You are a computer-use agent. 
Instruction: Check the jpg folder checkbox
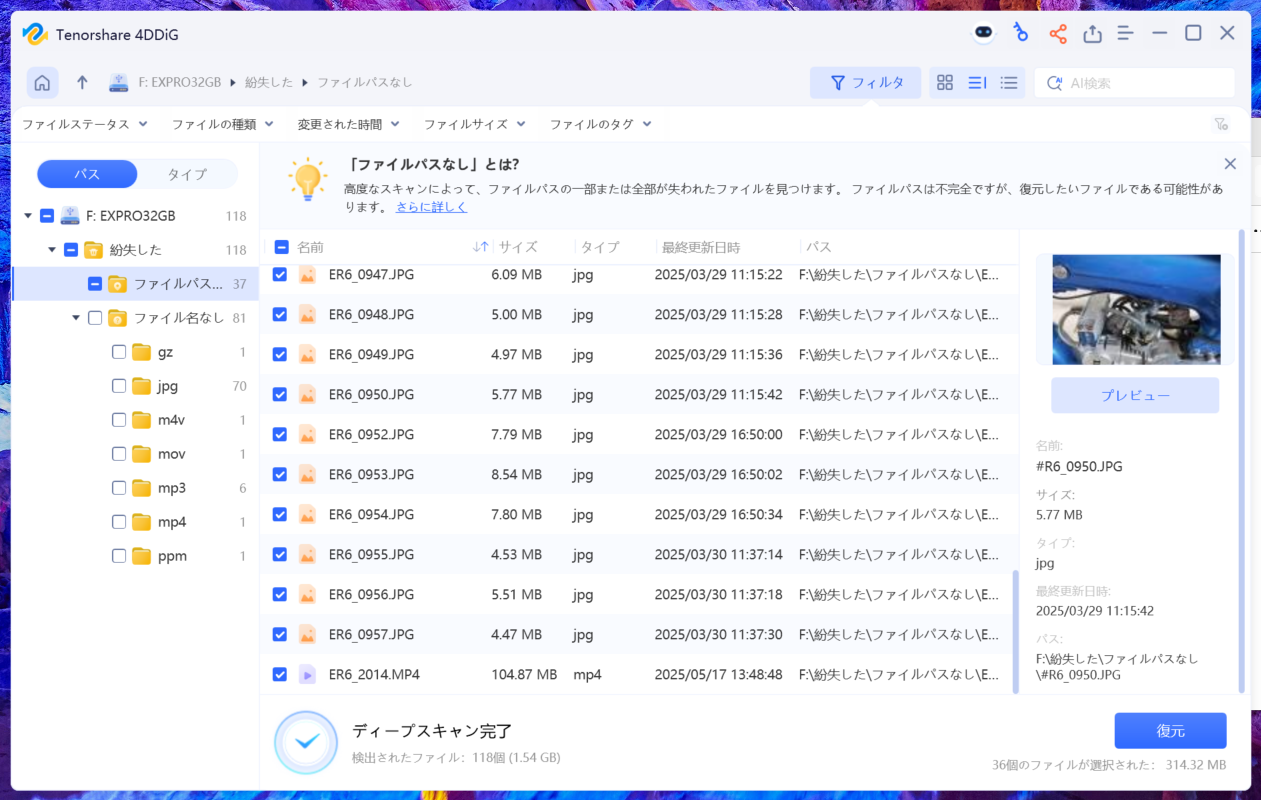coord(119,386)
